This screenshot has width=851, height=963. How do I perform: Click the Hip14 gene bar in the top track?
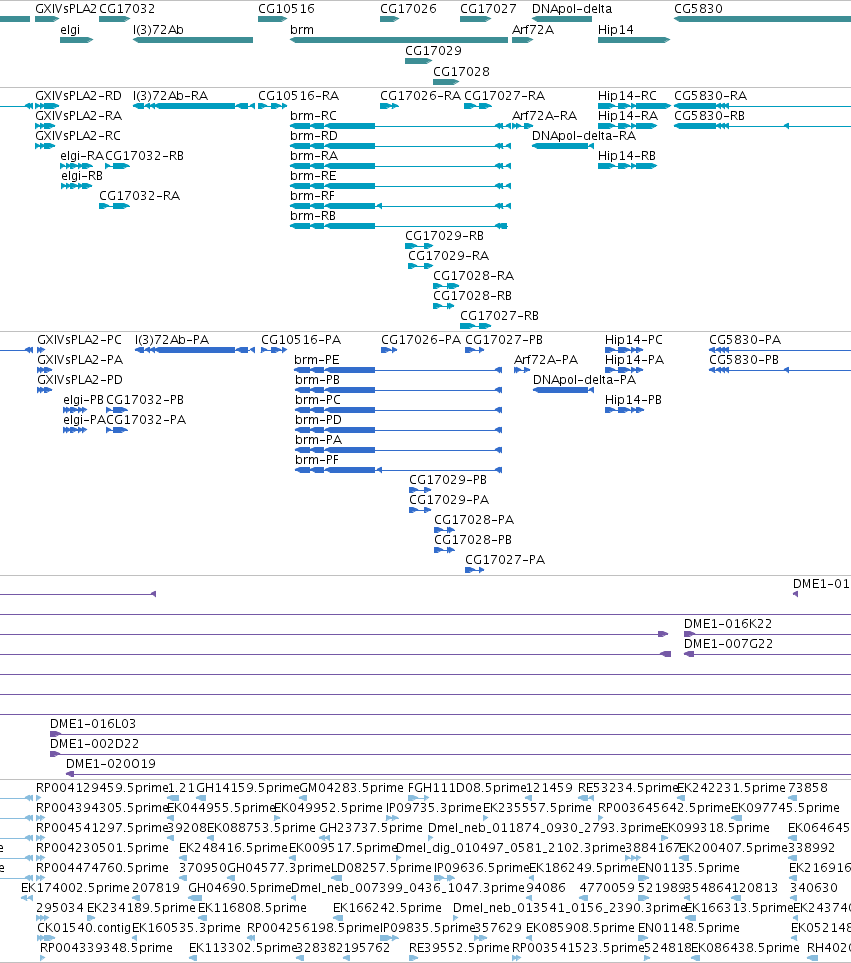tap(634, 40)
